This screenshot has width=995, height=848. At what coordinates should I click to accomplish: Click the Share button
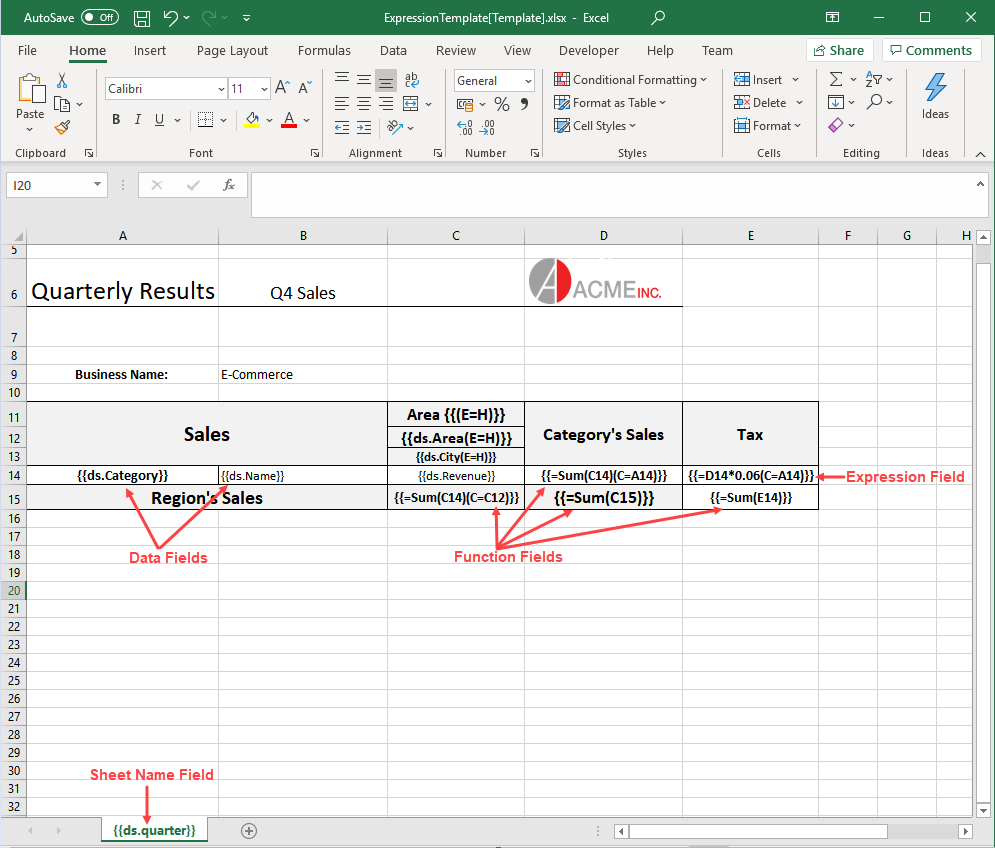point(839,51)
